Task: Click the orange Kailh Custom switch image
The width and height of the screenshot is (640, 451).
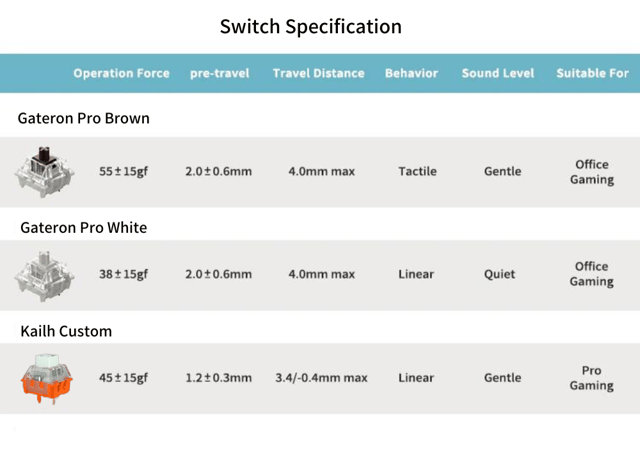Action: pos(43,378)
